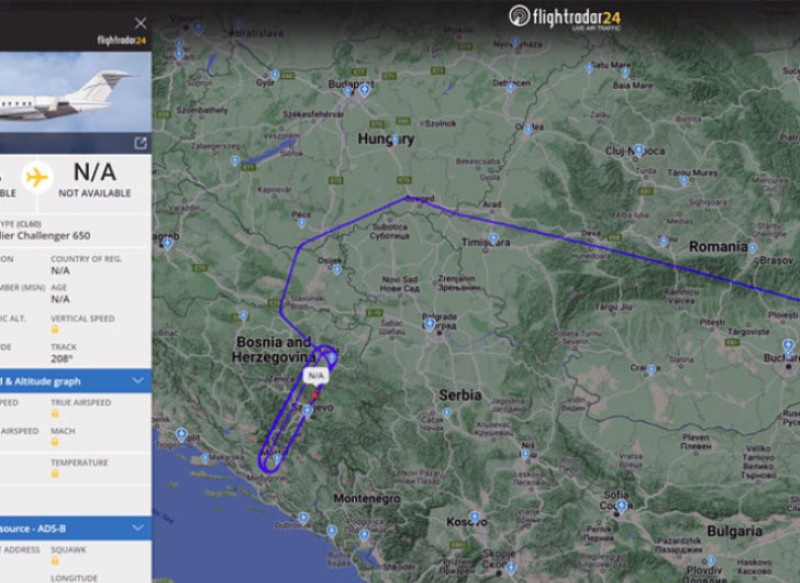Click the Dubrovnik airport marker
This screenshot has width=800, height=583.
(x=303, y=516)
